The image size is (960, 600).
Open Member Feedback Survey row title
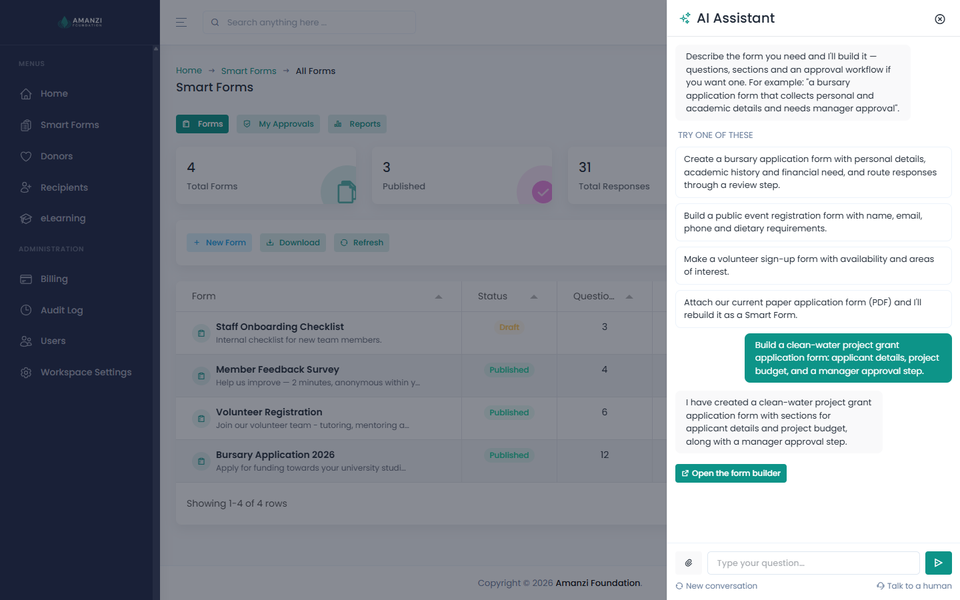pyautogui.click(x=277, y=370)
